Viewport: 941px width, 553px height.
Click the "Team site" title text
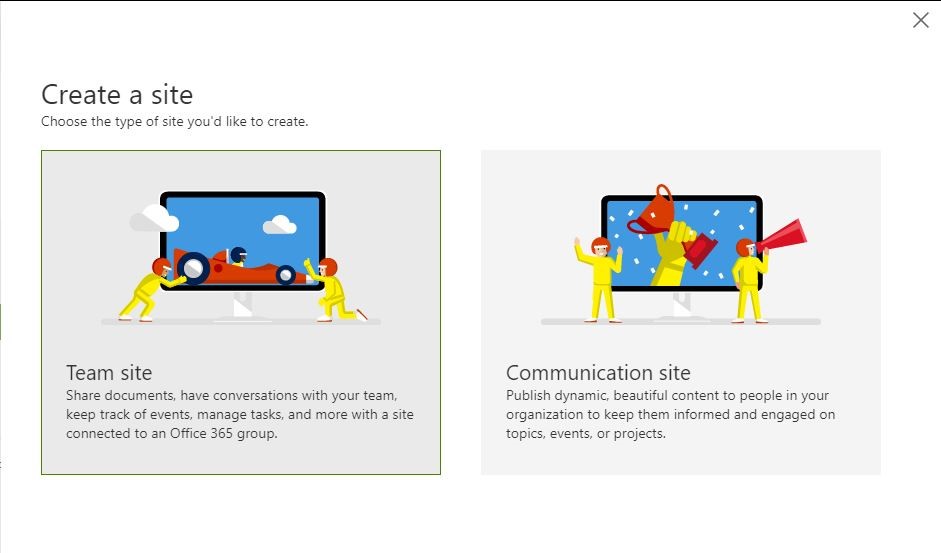pyautogui.click(x=109, y=373)
